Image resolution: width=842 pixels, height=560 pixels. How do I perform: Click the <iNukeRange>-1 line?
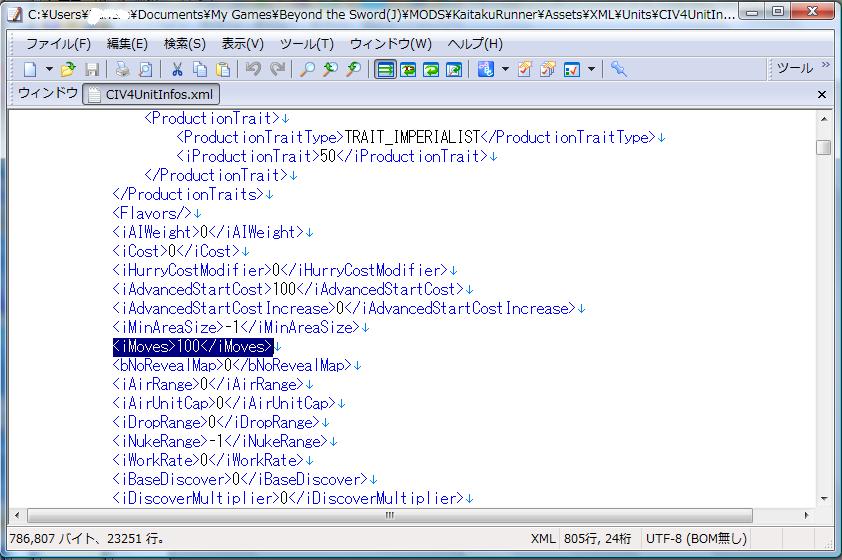point(220,442)
